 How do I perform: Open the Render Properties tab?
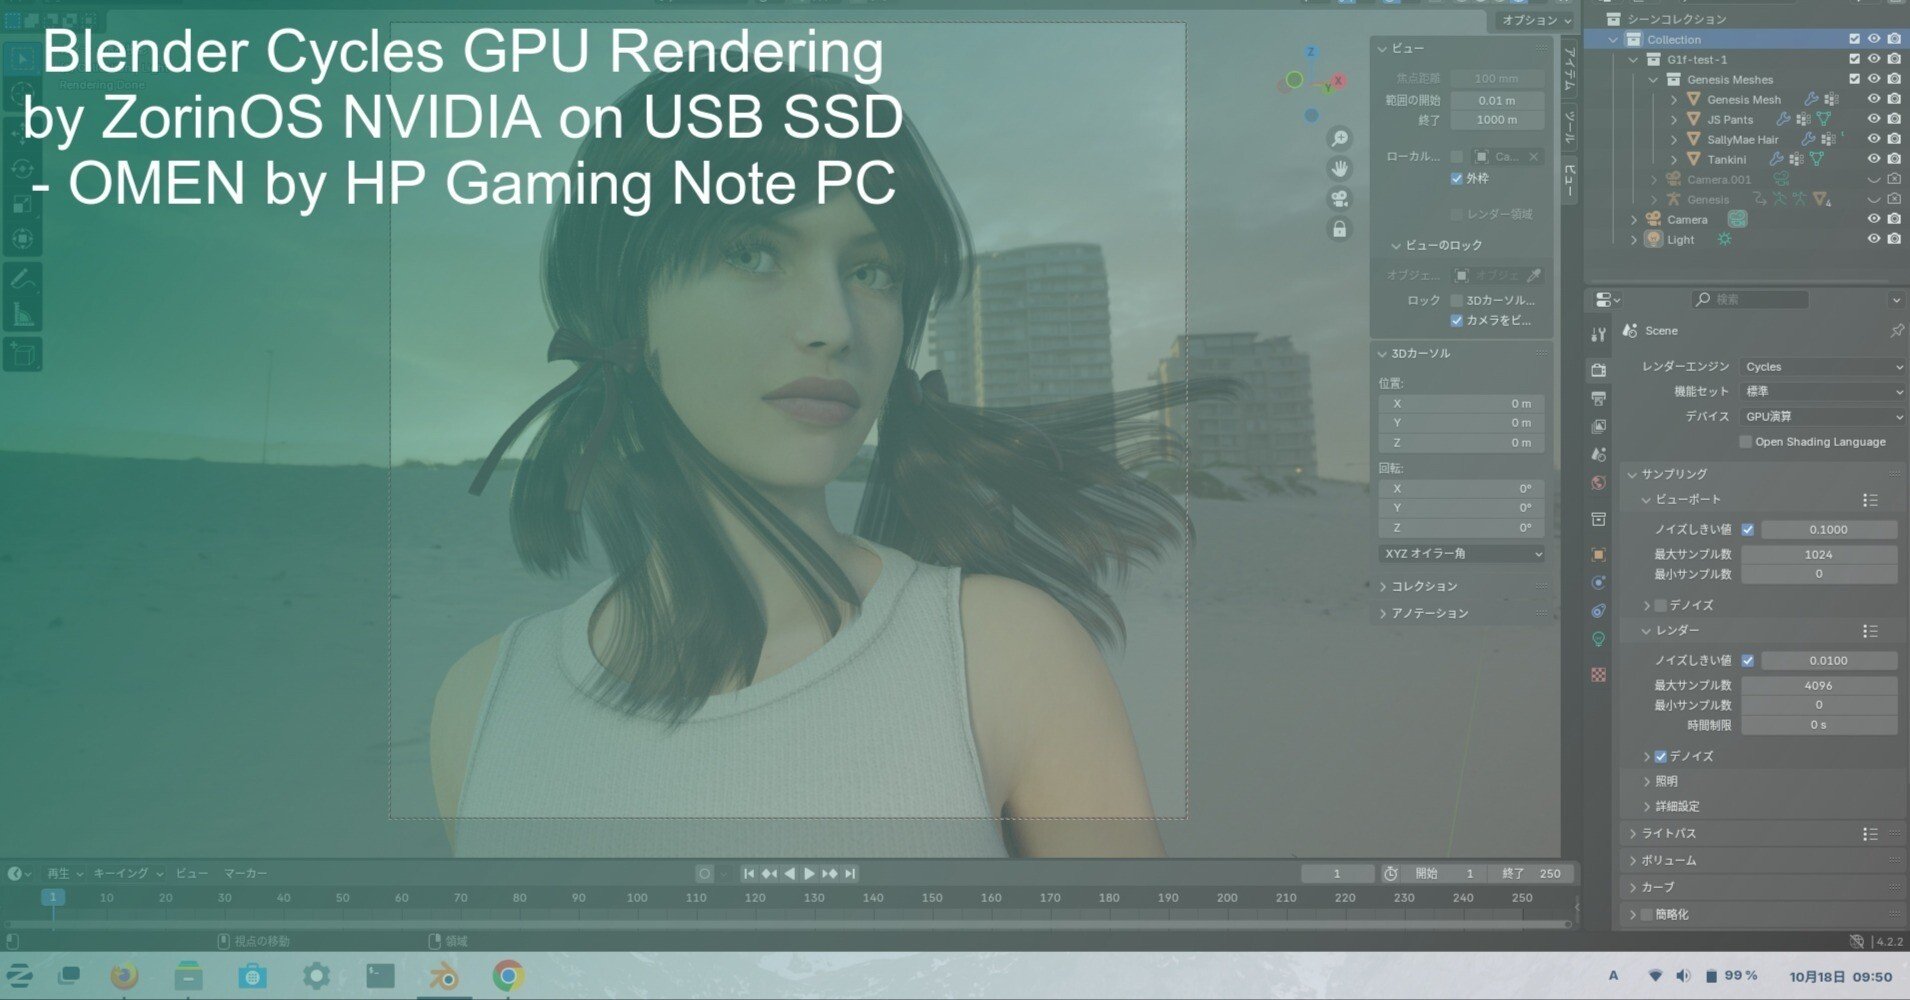point(1597,368)
